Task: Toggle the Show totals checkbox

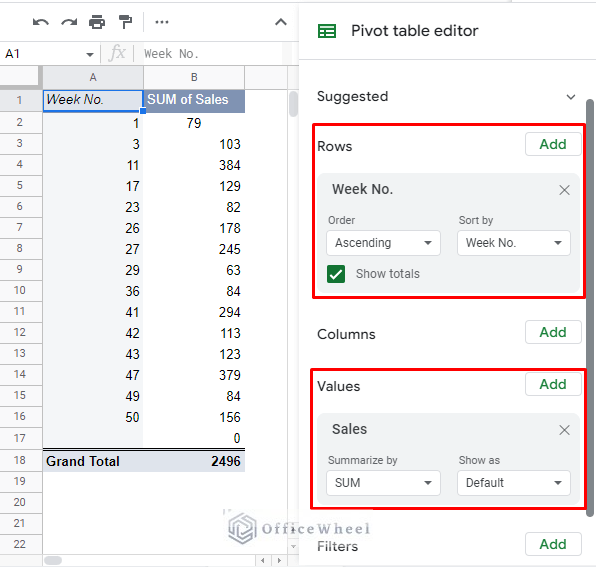Action: [x=336, y=274]
